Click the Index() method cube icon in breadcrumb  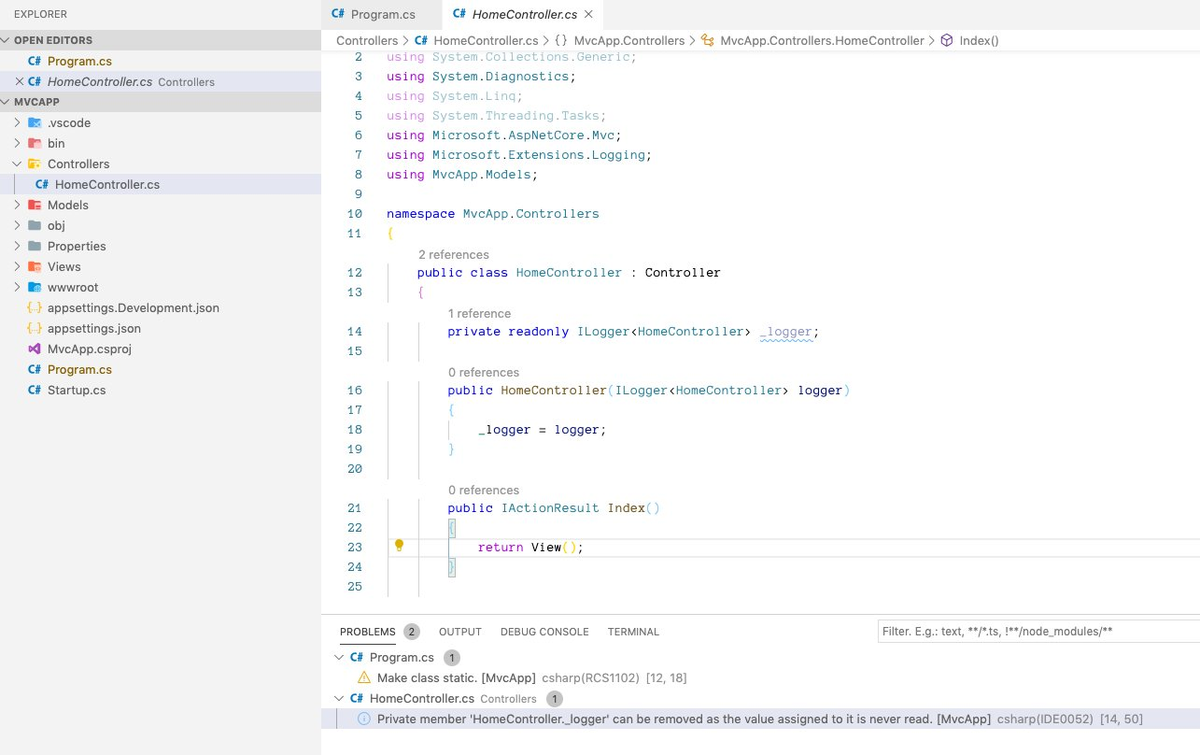[x=947, y=41]
